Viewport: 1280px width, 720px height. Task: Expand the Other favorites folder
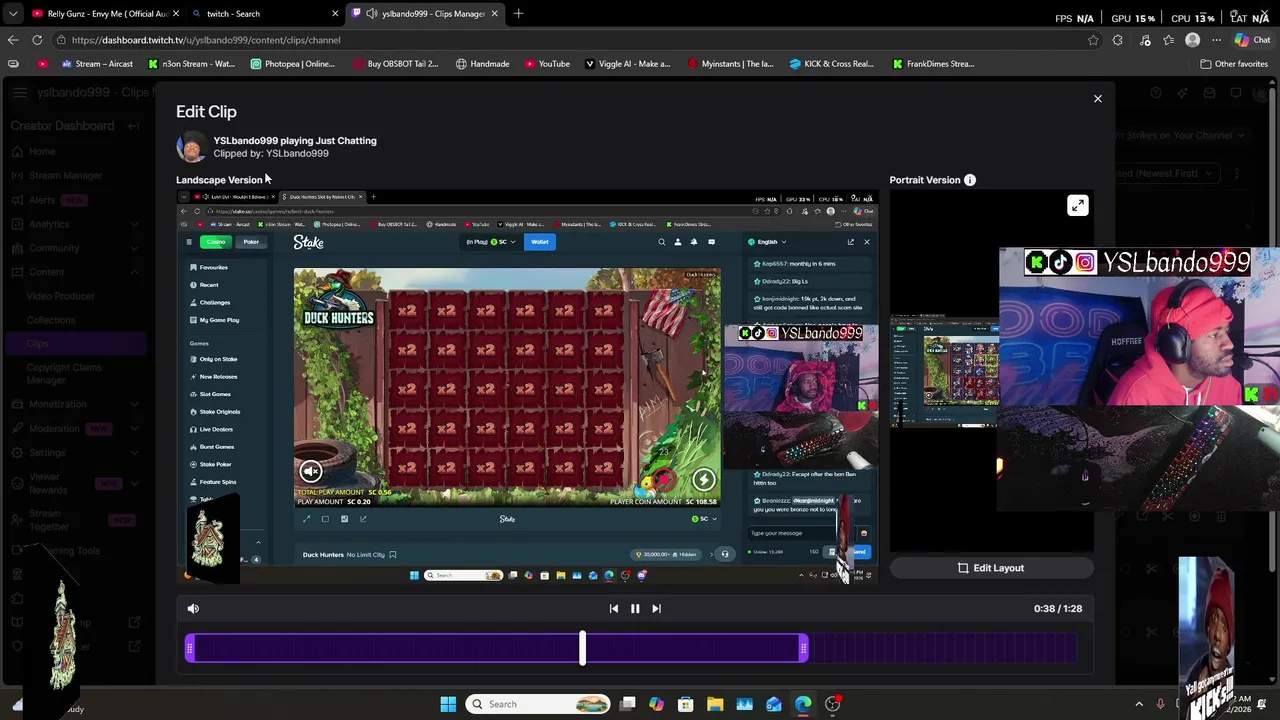[1234, 64]
